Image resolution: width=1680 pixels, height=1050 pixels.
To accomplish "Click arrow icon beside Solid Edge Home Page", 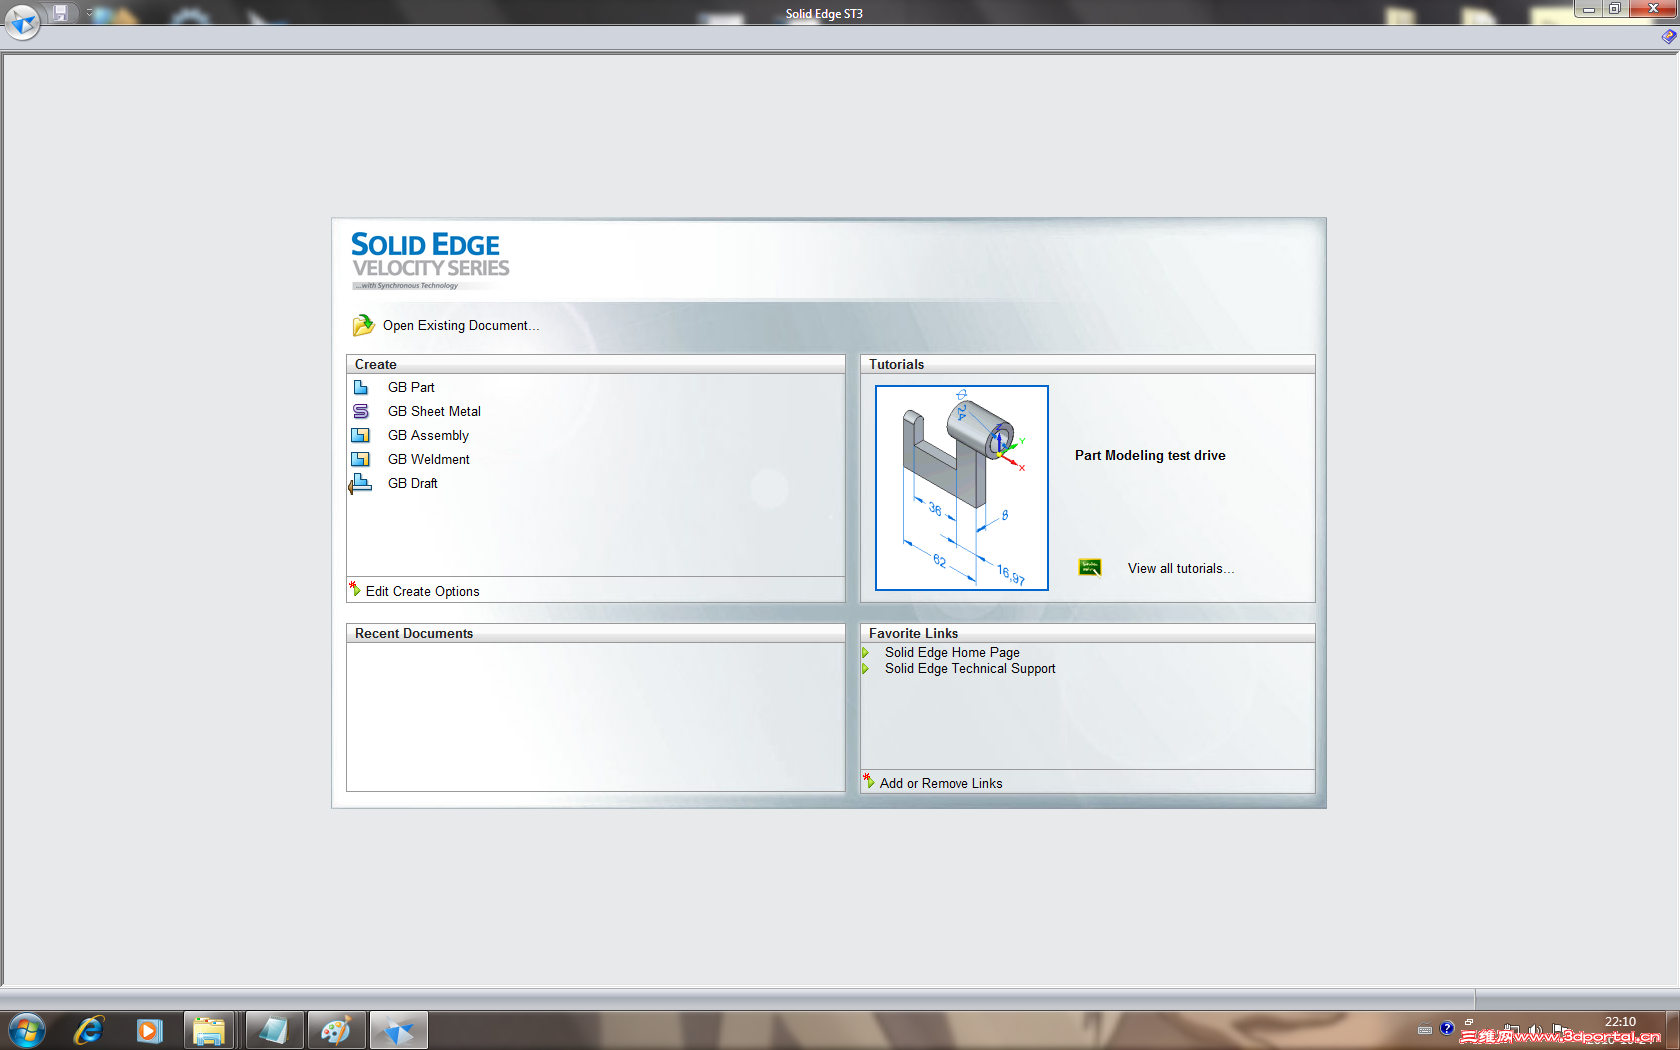I will [866, 653].
